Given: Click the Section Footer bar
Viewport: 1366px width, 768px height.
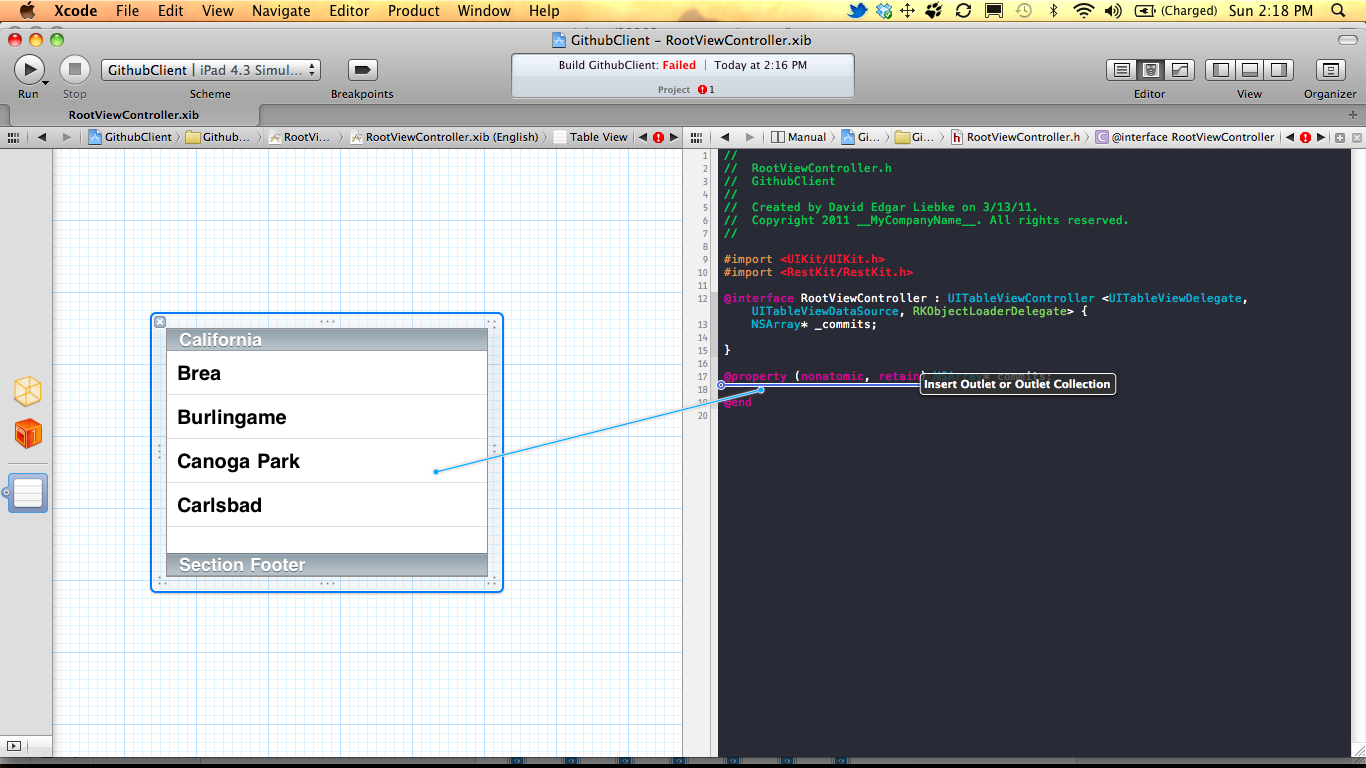Looking at the screenshot, I should click(327, 565).
